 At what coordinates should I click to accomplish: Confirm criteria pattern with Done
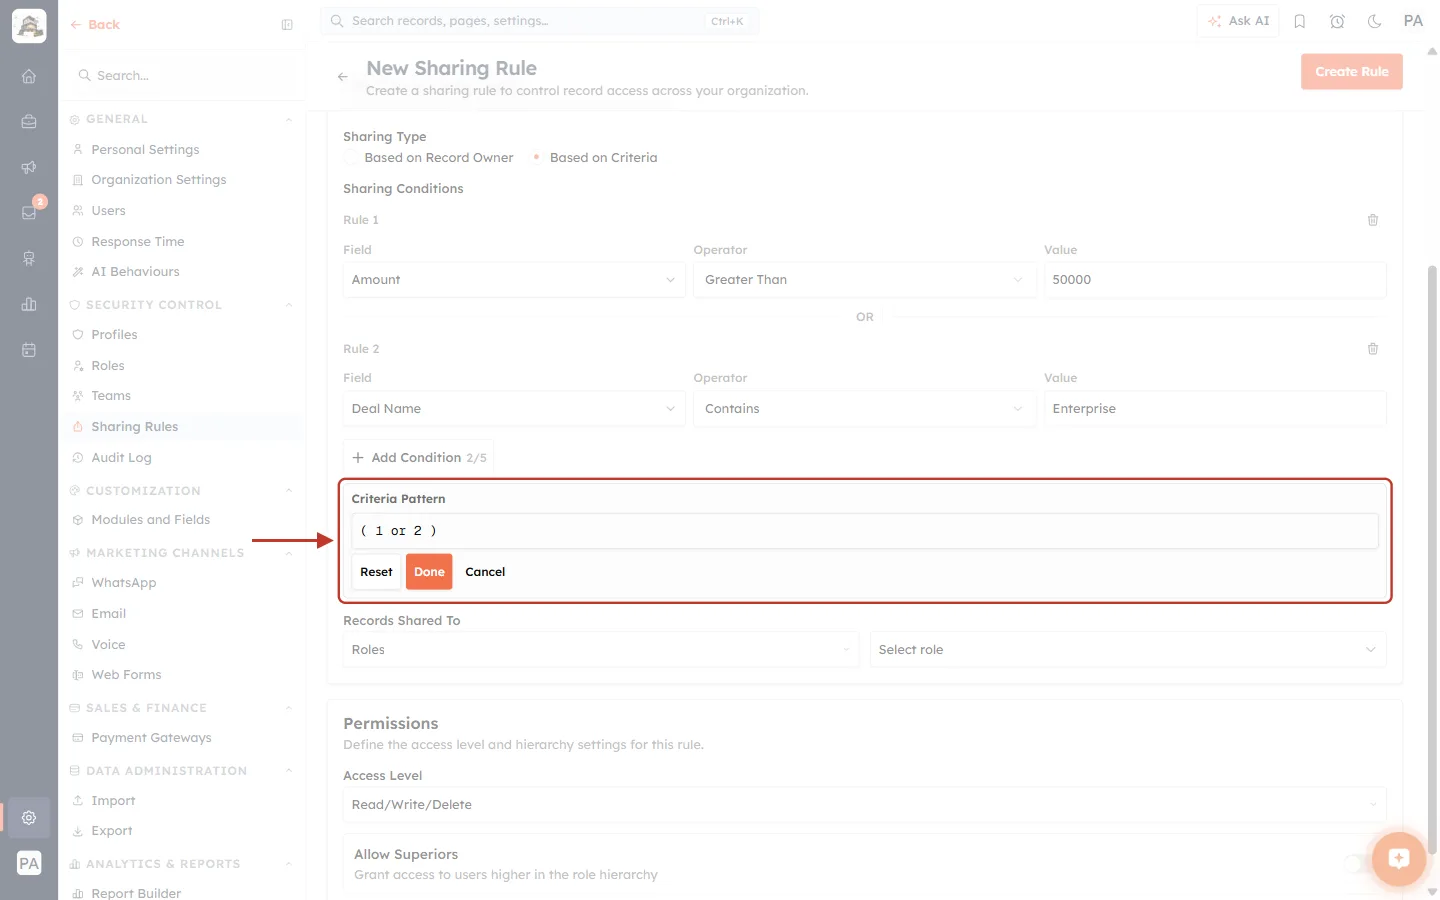429,572
